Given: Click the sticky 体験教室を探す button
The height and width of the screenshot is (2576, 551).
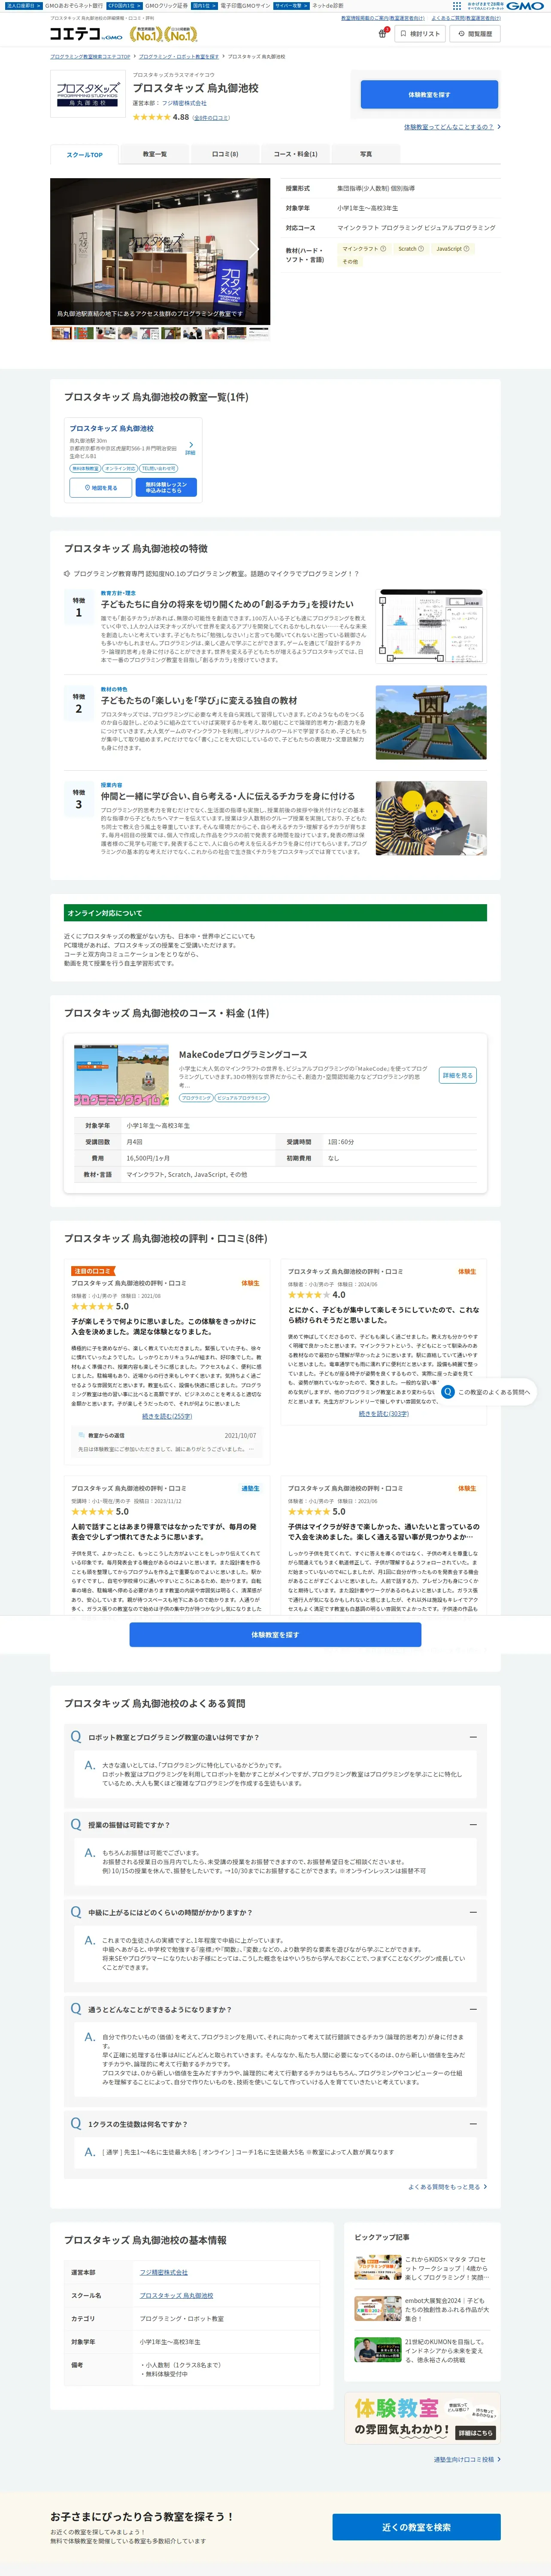Looking at the screenshot, I should coord(275,1635).
